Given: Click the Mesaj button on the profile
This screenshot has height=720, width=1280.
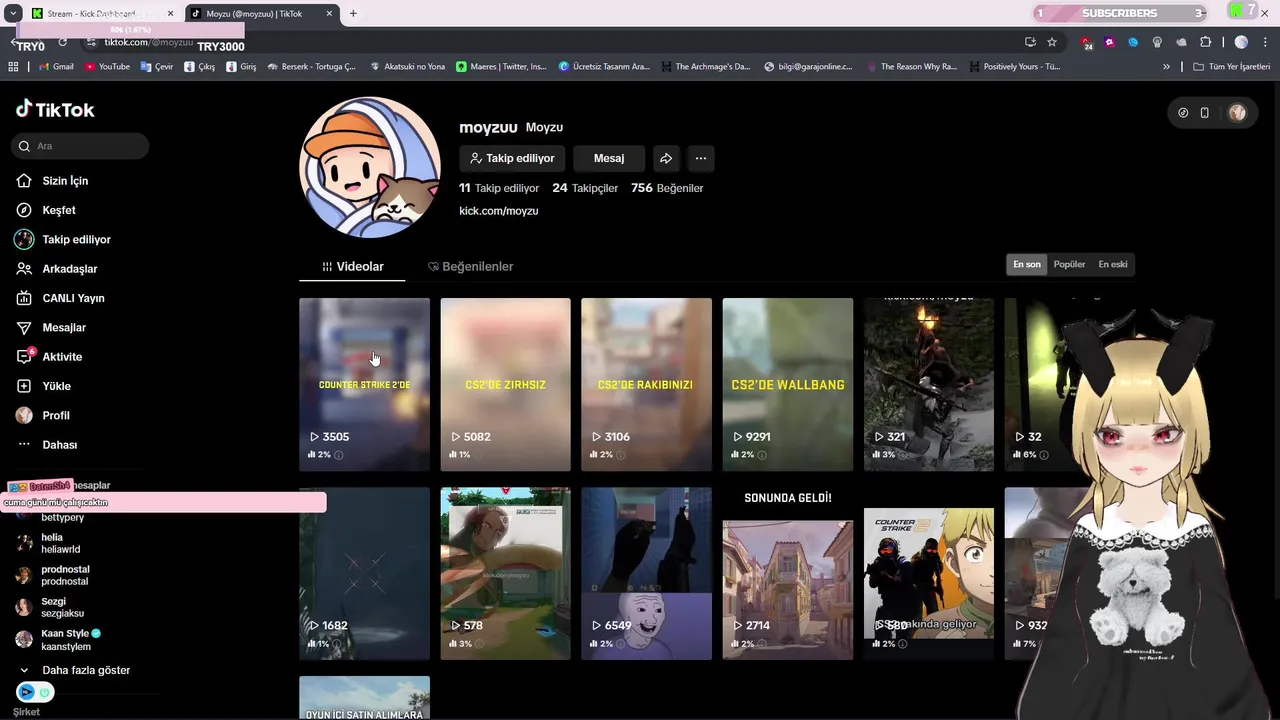Looking at the screenshot, I should [609, 158].
